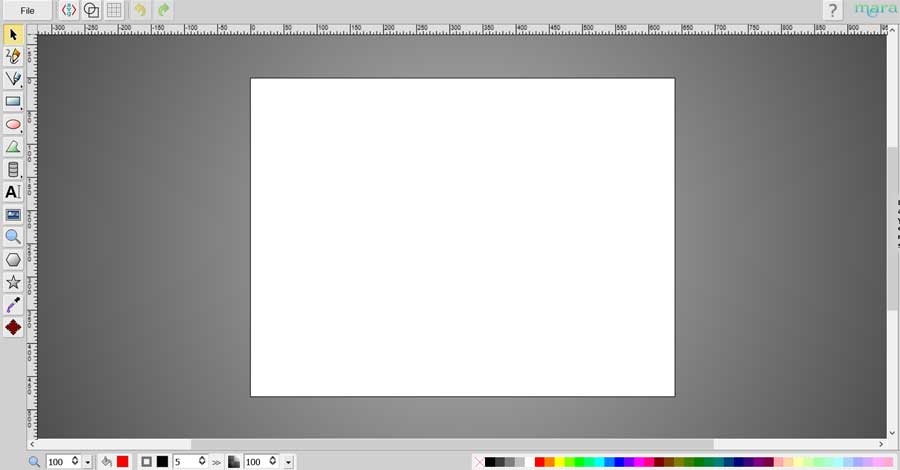Pick the orange palette swatch
The image size is (900, 470).
(x=549, y=462)
